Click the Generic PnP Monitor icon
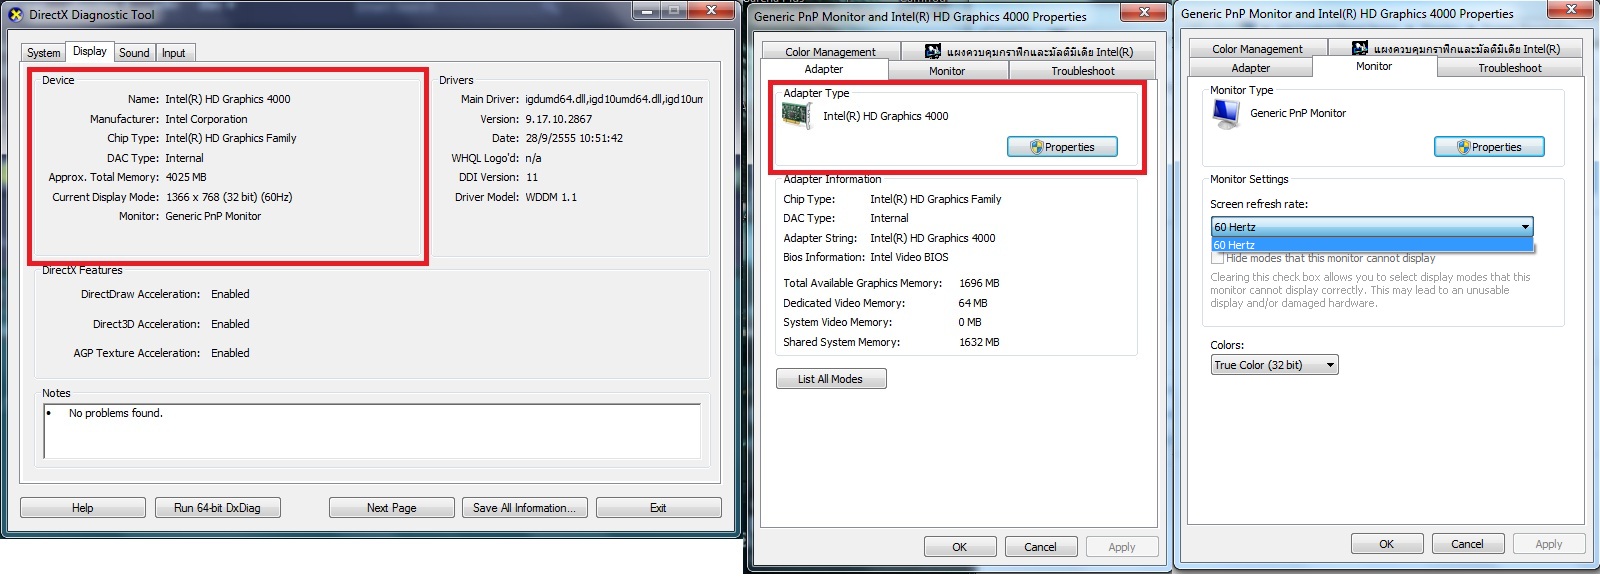The image size is (1600, 578). [x=1226, y=114]
